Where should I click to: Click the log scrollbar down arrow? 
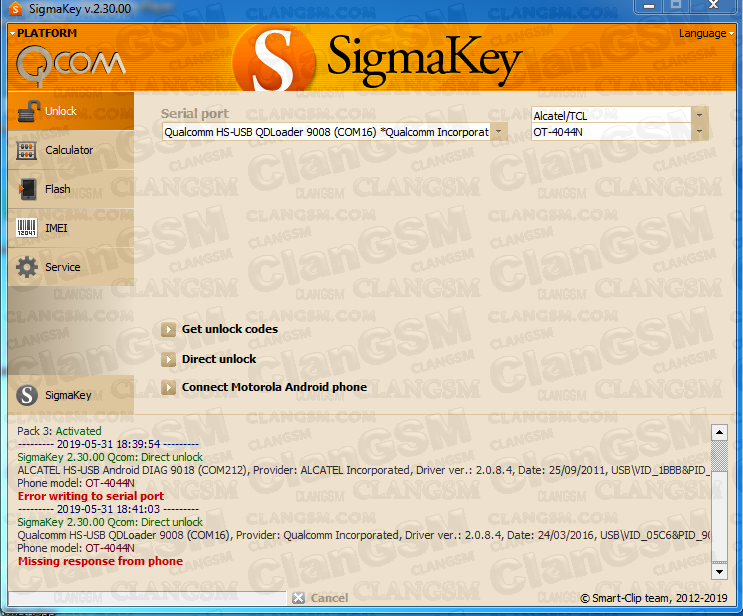[x=719, y=571]
